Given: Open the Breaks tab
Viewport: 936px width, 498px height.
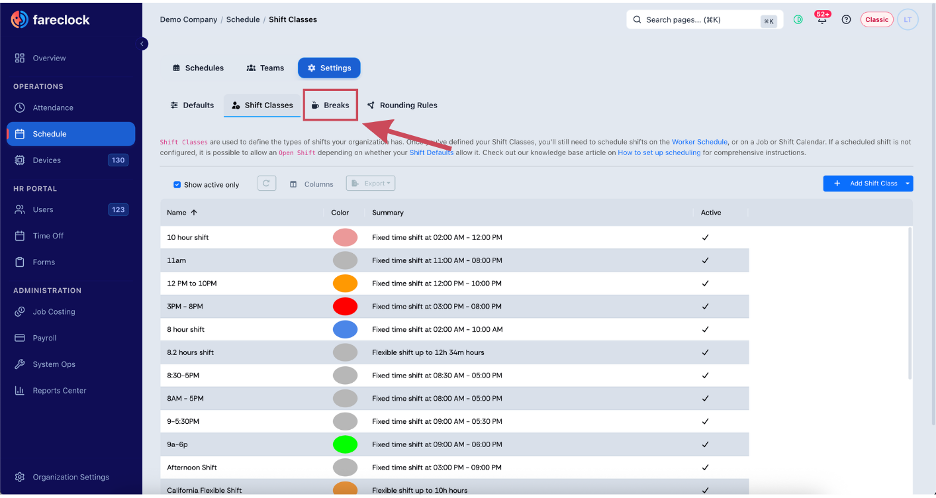Looking at the screenshot, I should [330, 105].
